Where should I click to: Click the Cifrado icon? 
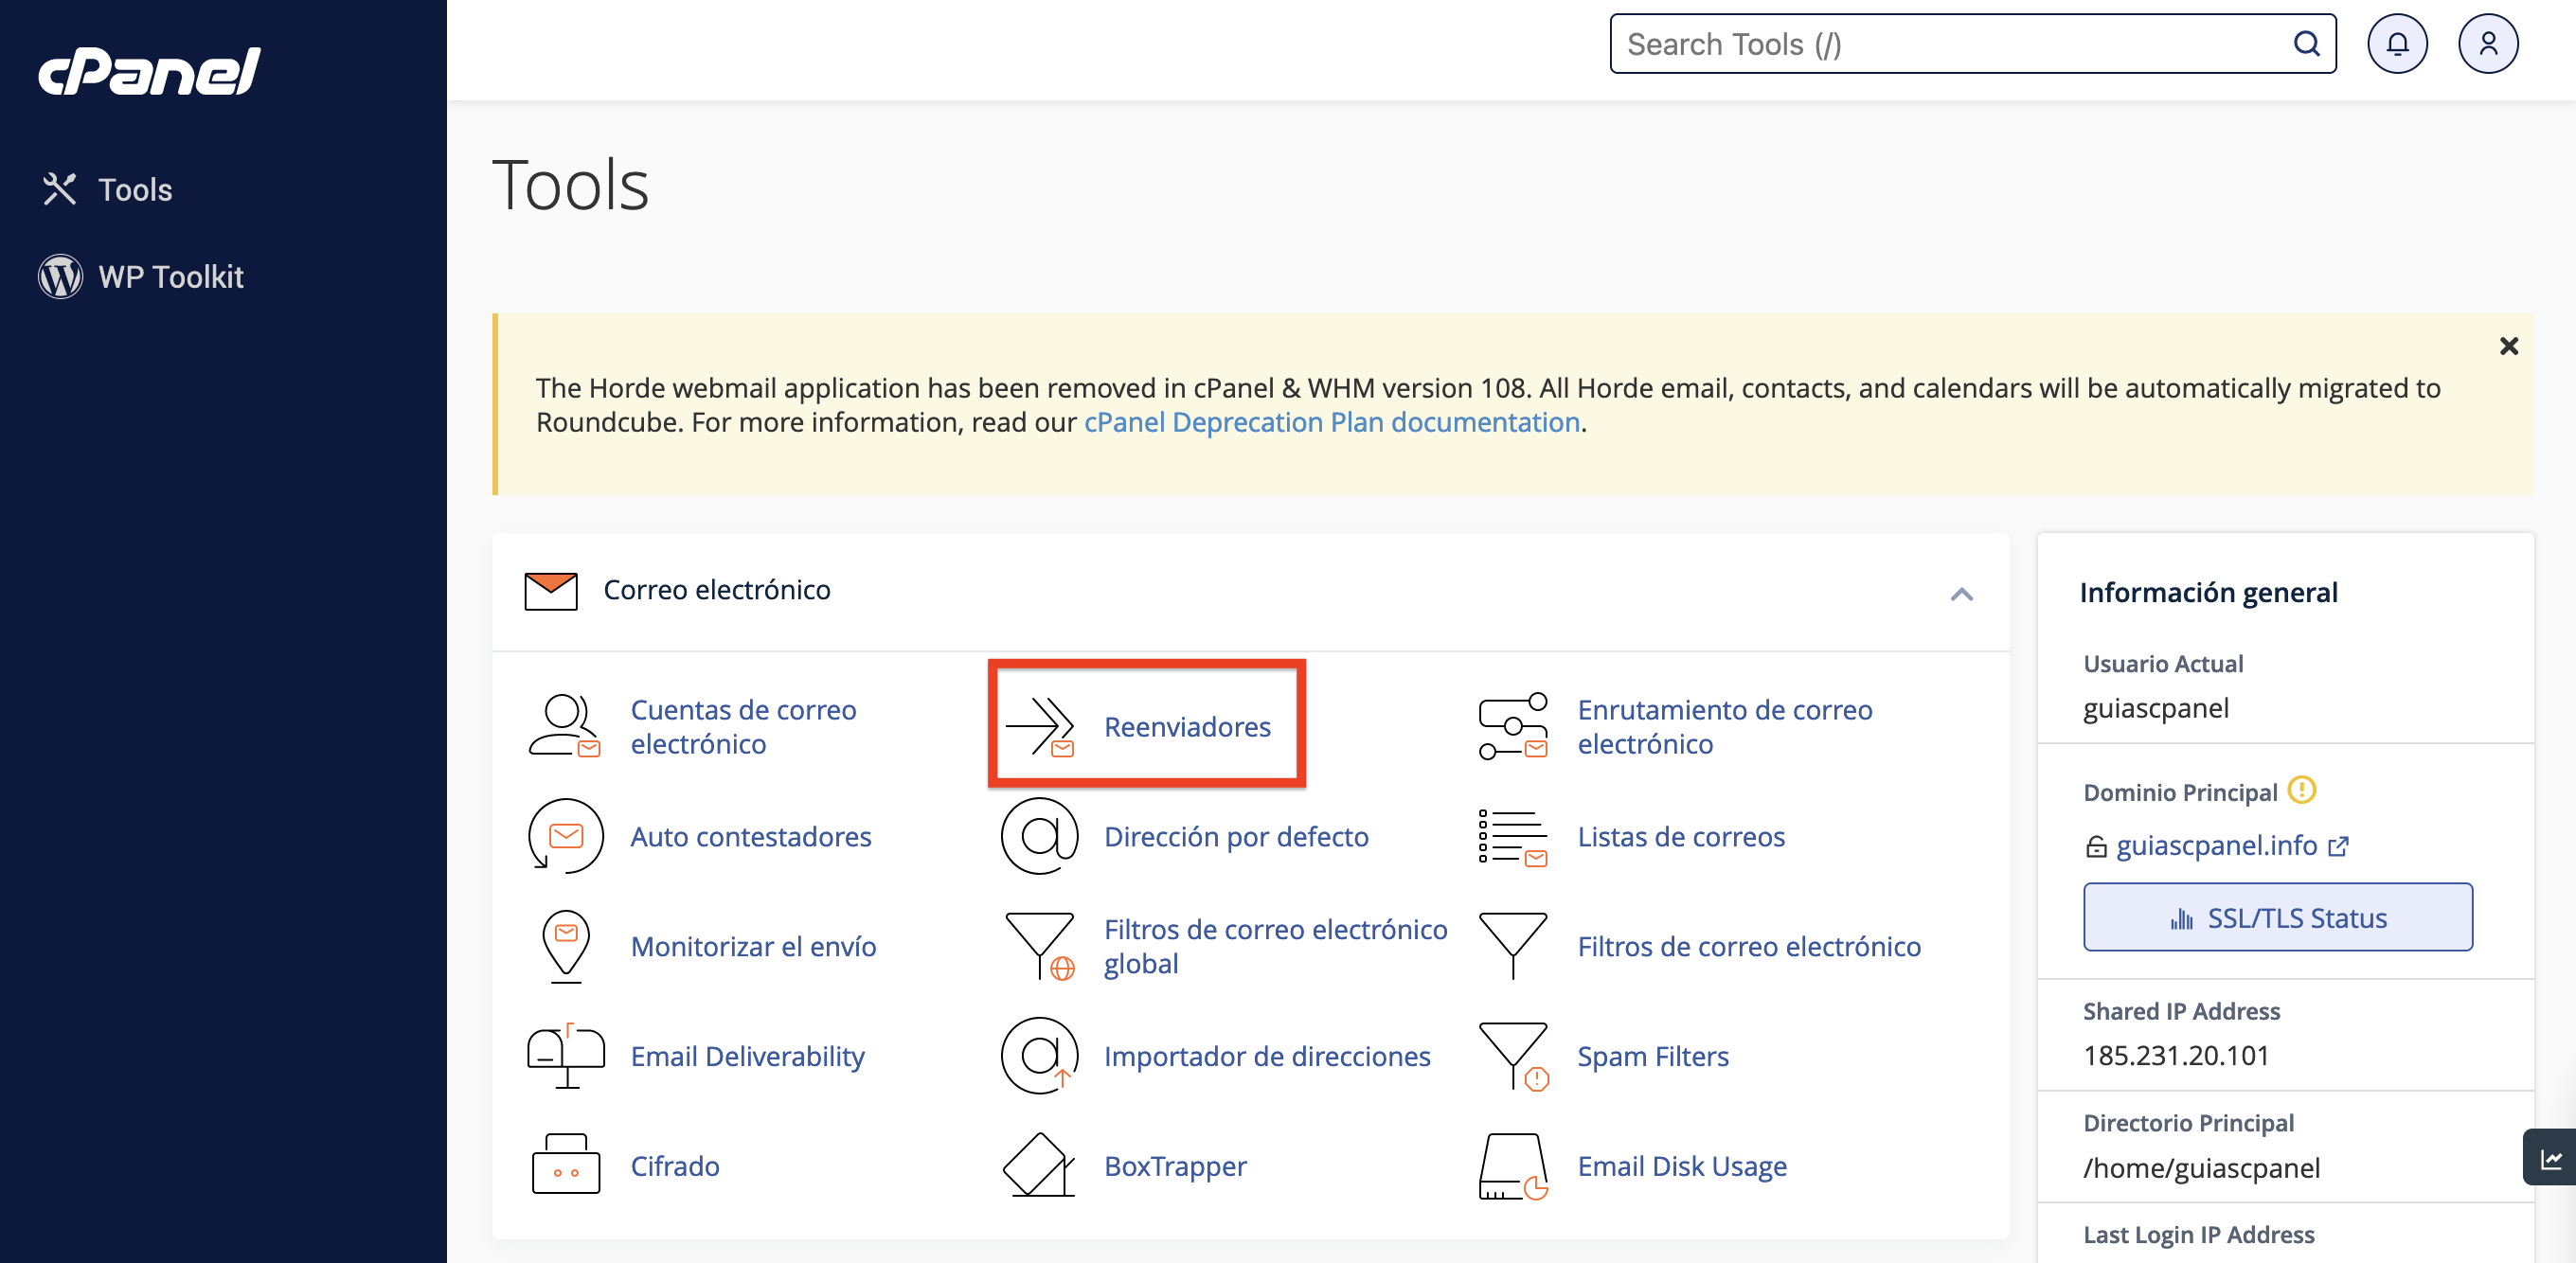tap(566, 1165)
